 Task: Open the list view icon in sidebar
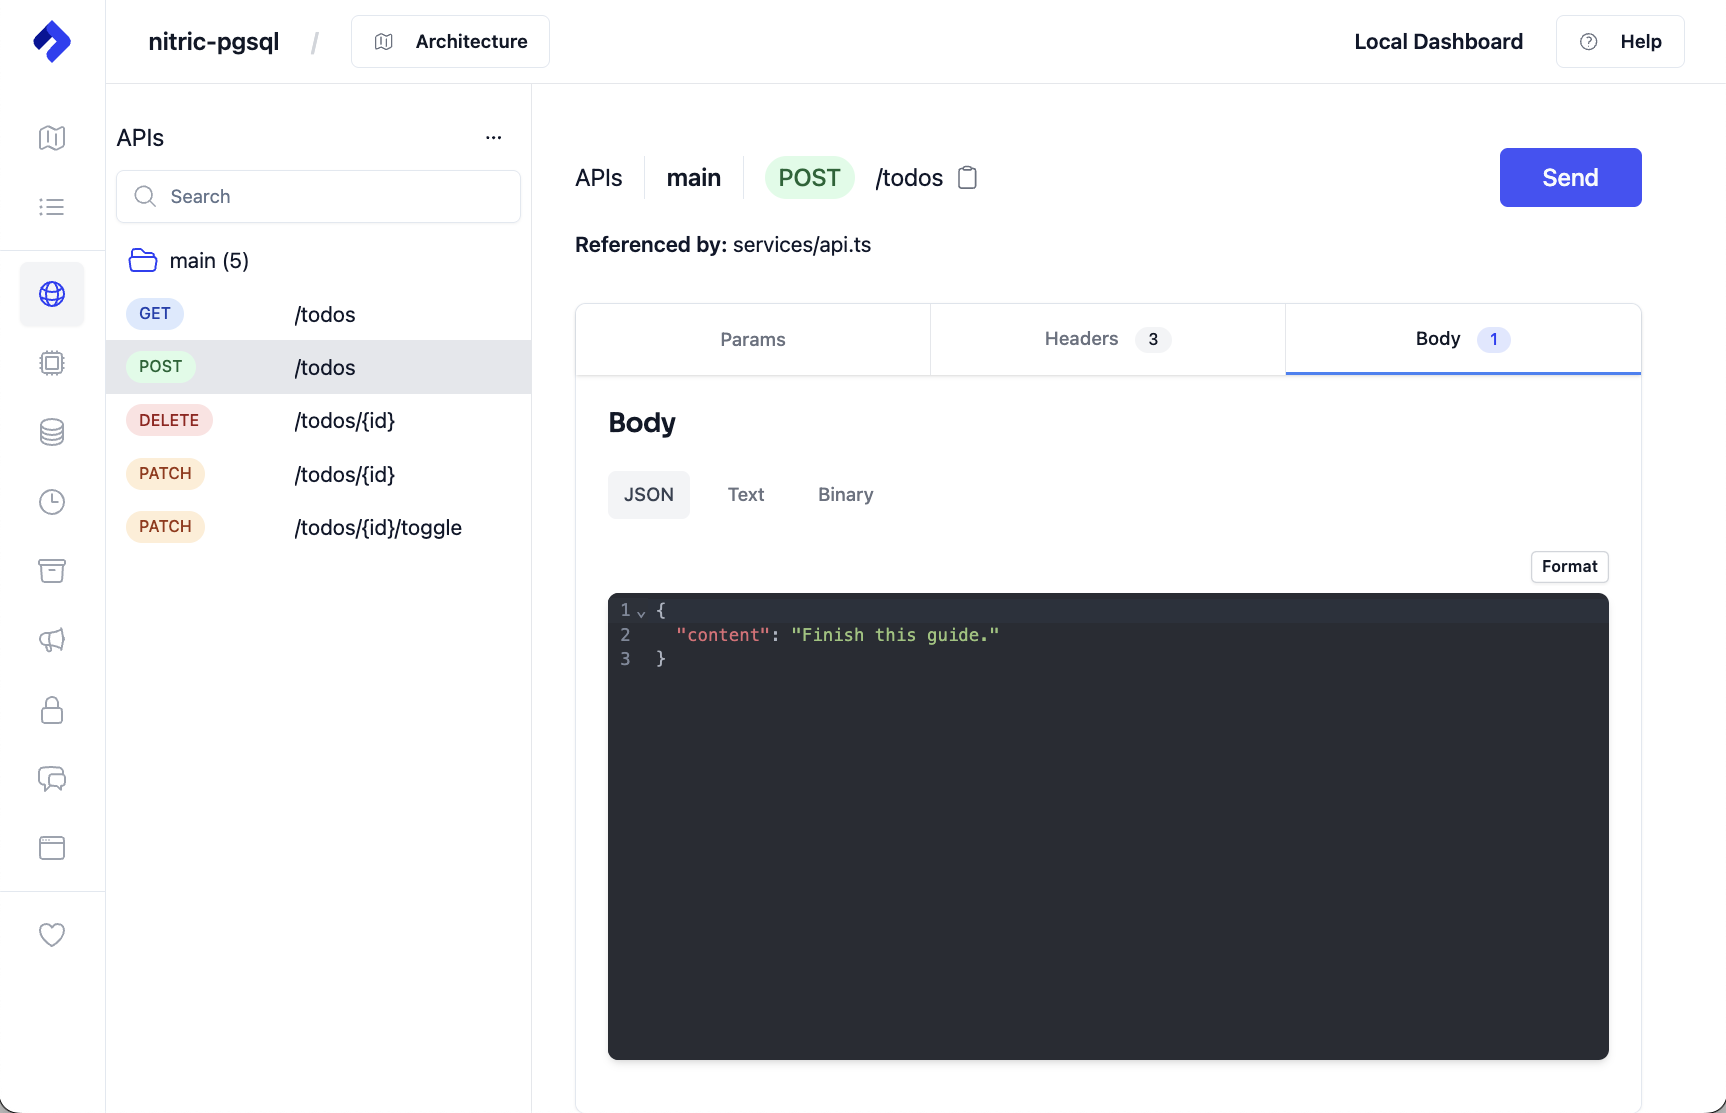tap(52, 207)
